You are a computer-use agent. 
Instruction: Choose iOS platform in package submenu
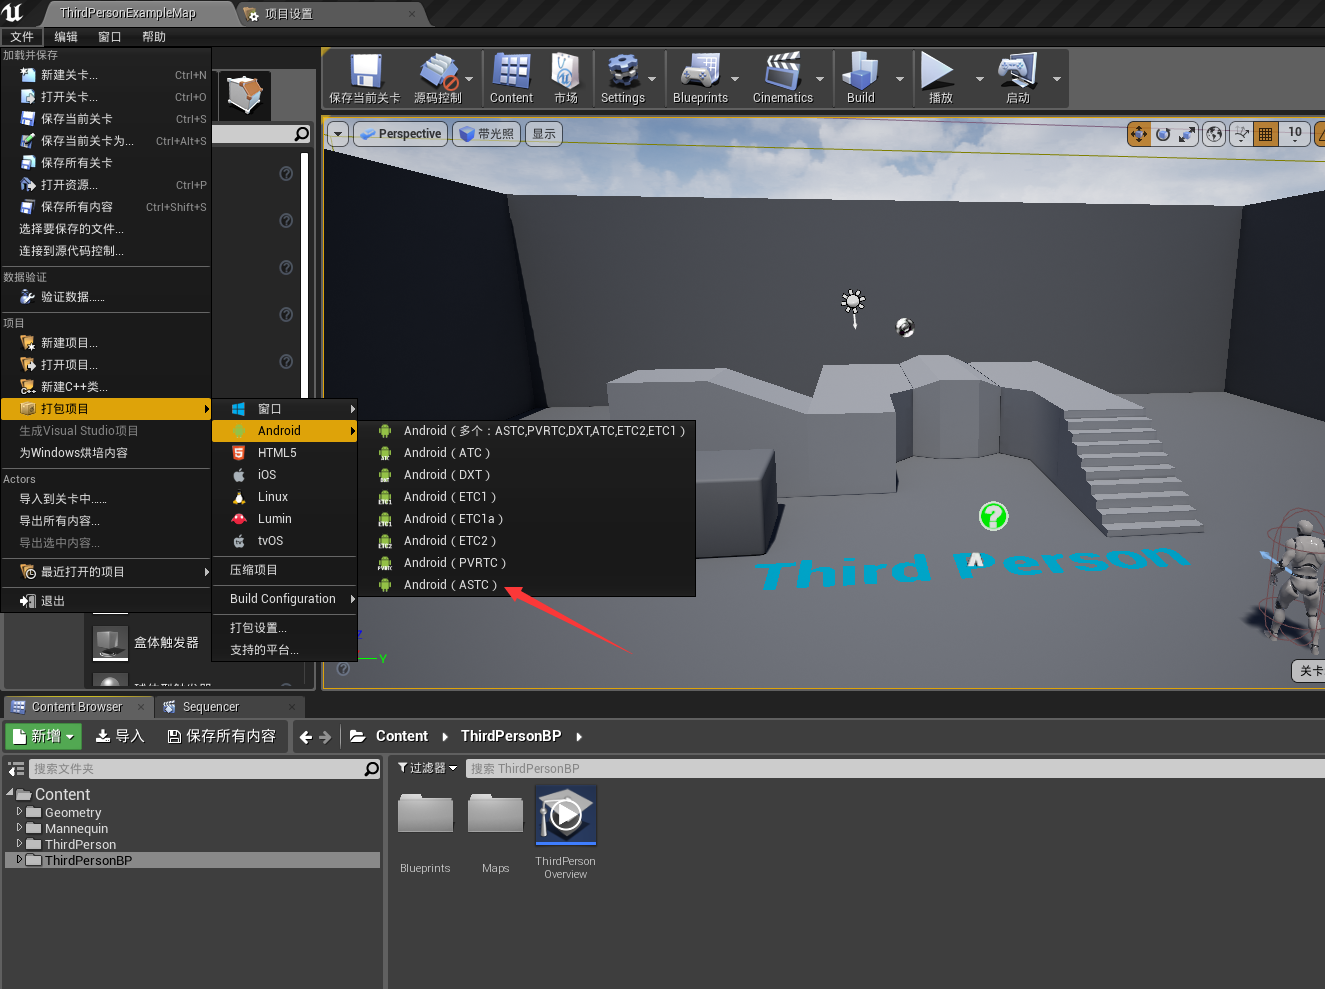pos(285,475)
